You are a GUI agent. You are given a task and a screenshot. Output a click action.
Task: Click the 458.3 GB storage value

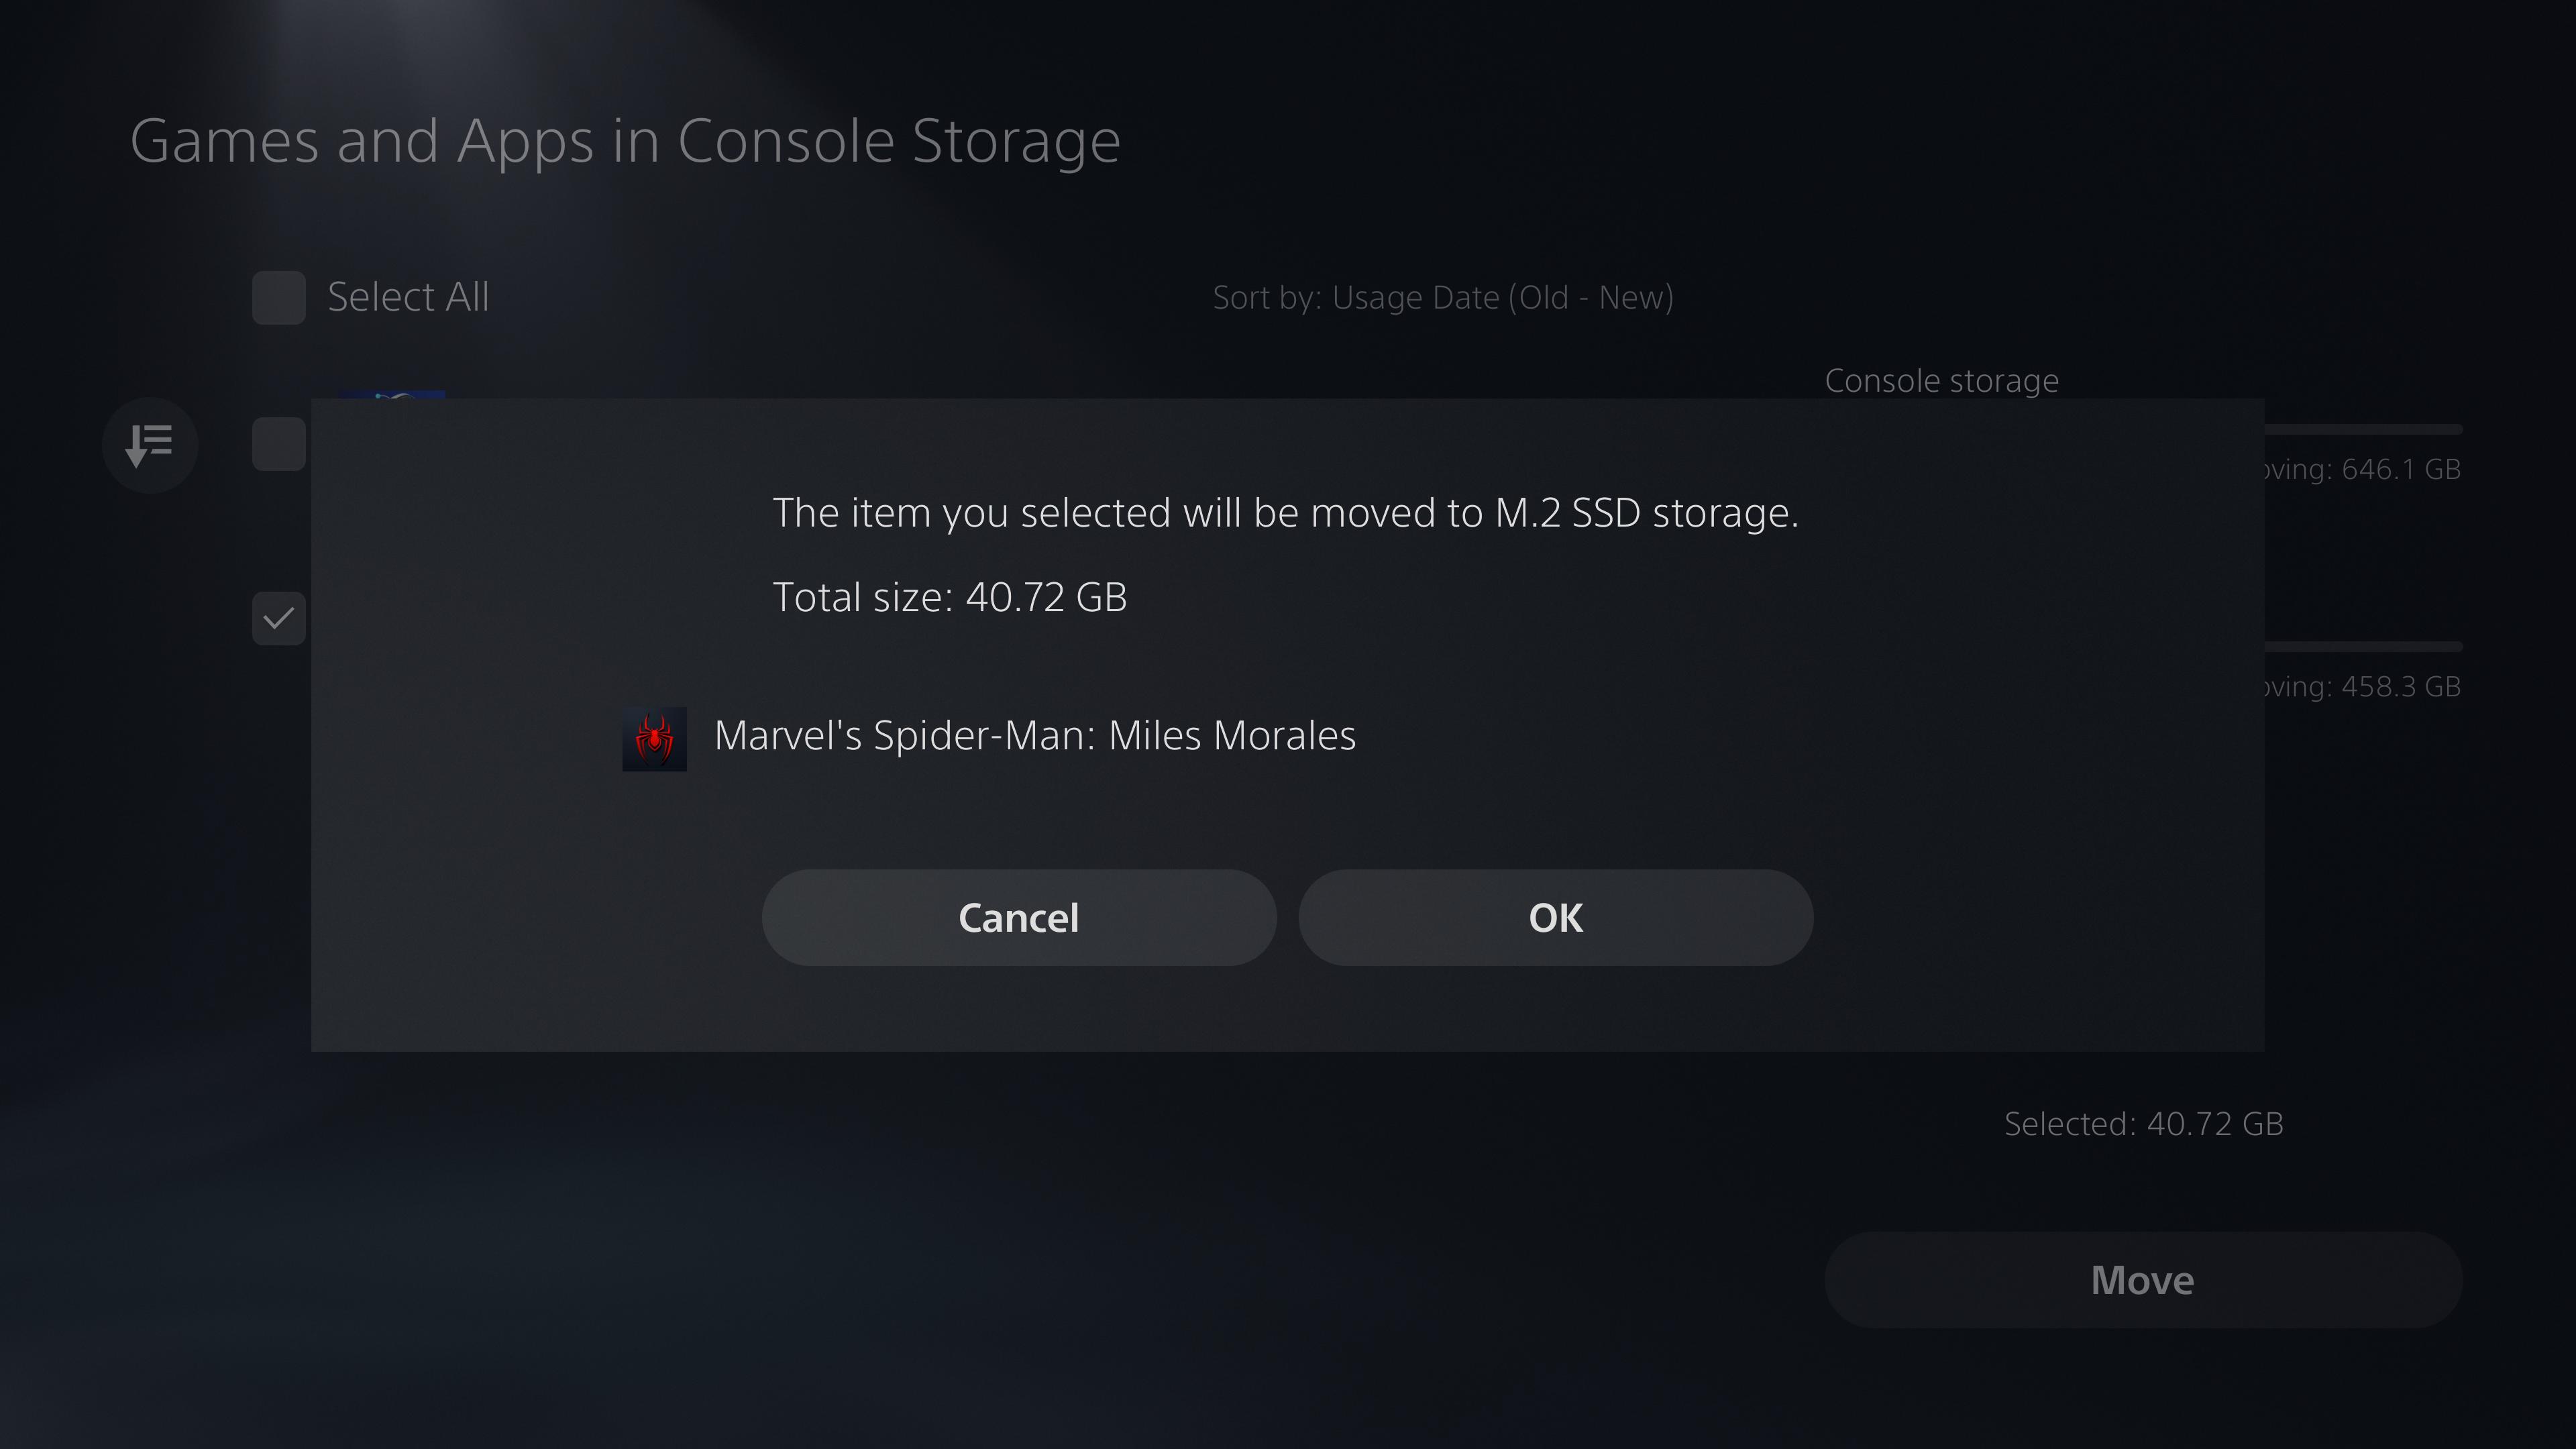pos(2400,687)
